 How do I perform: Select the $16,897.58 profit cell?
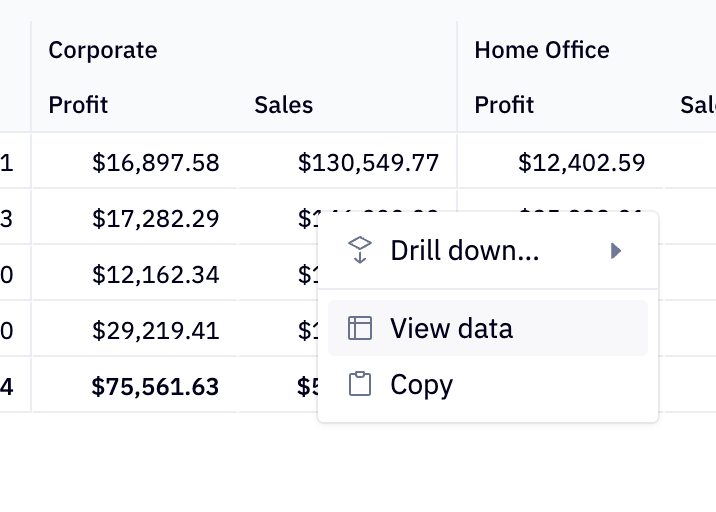click(x=155, y=162)
